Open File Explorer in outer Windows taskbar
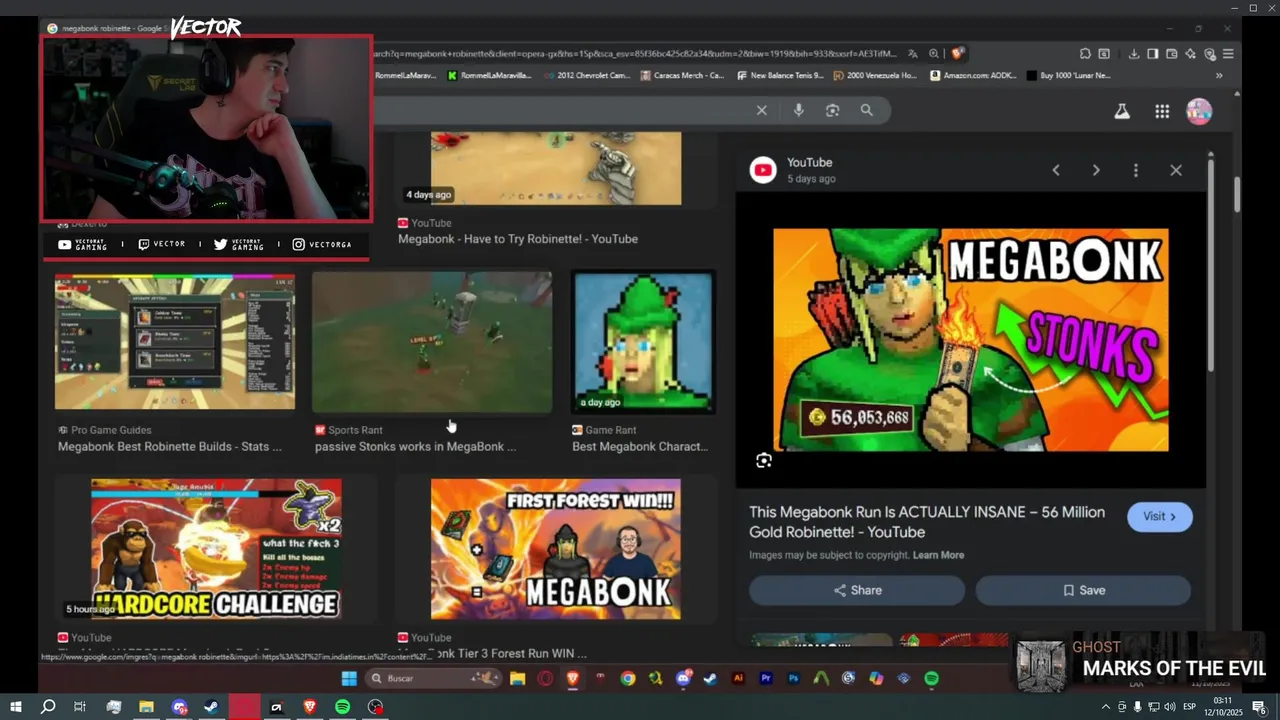The height and width of the screenshot is (720, 1280). point(146,707)
